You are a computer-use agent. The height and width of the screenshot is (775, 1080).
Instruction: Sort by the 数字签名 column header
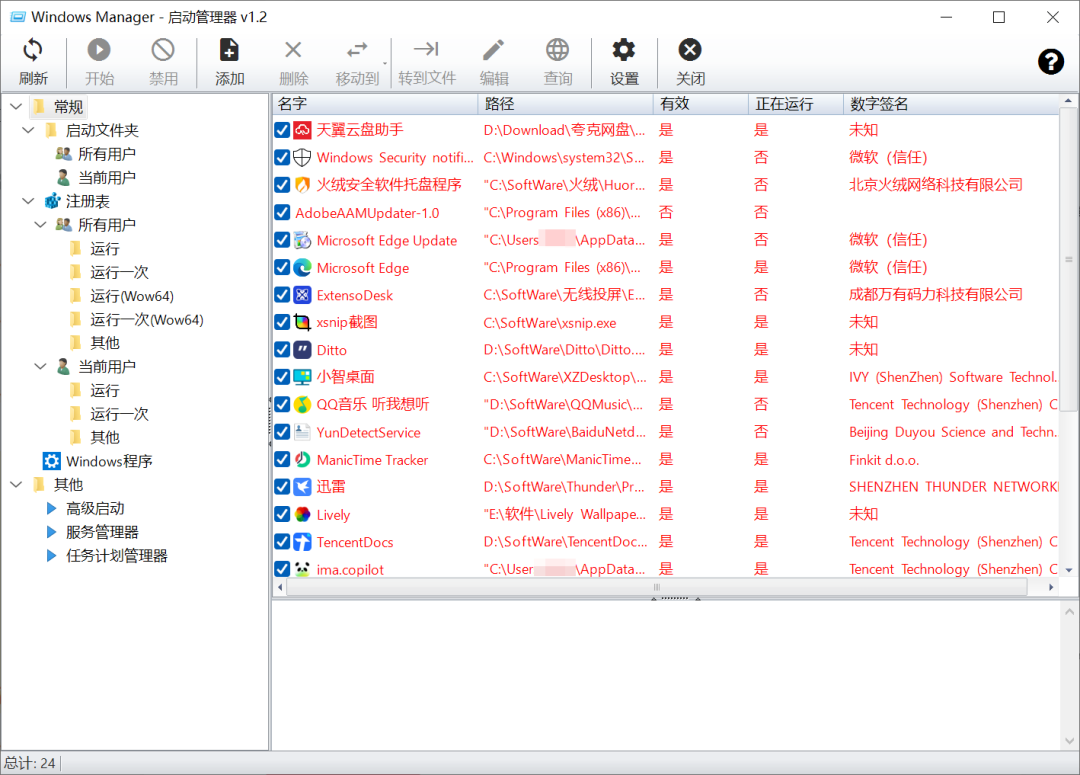(951, 104)
